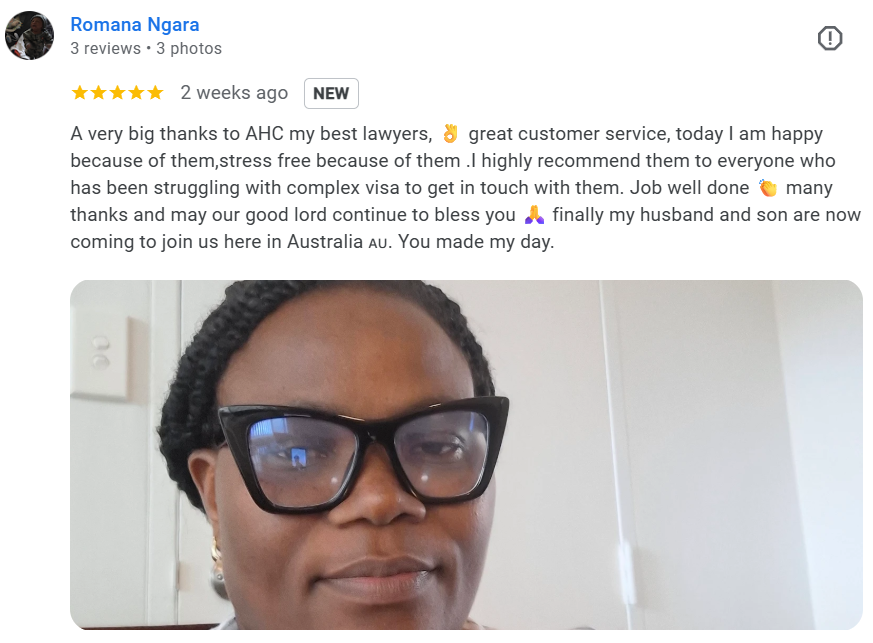Image resolution: width=873 pixels, height=643 pixels.
Task: Click the folded praying hands emoji
Action: click(x=534, y=214)
